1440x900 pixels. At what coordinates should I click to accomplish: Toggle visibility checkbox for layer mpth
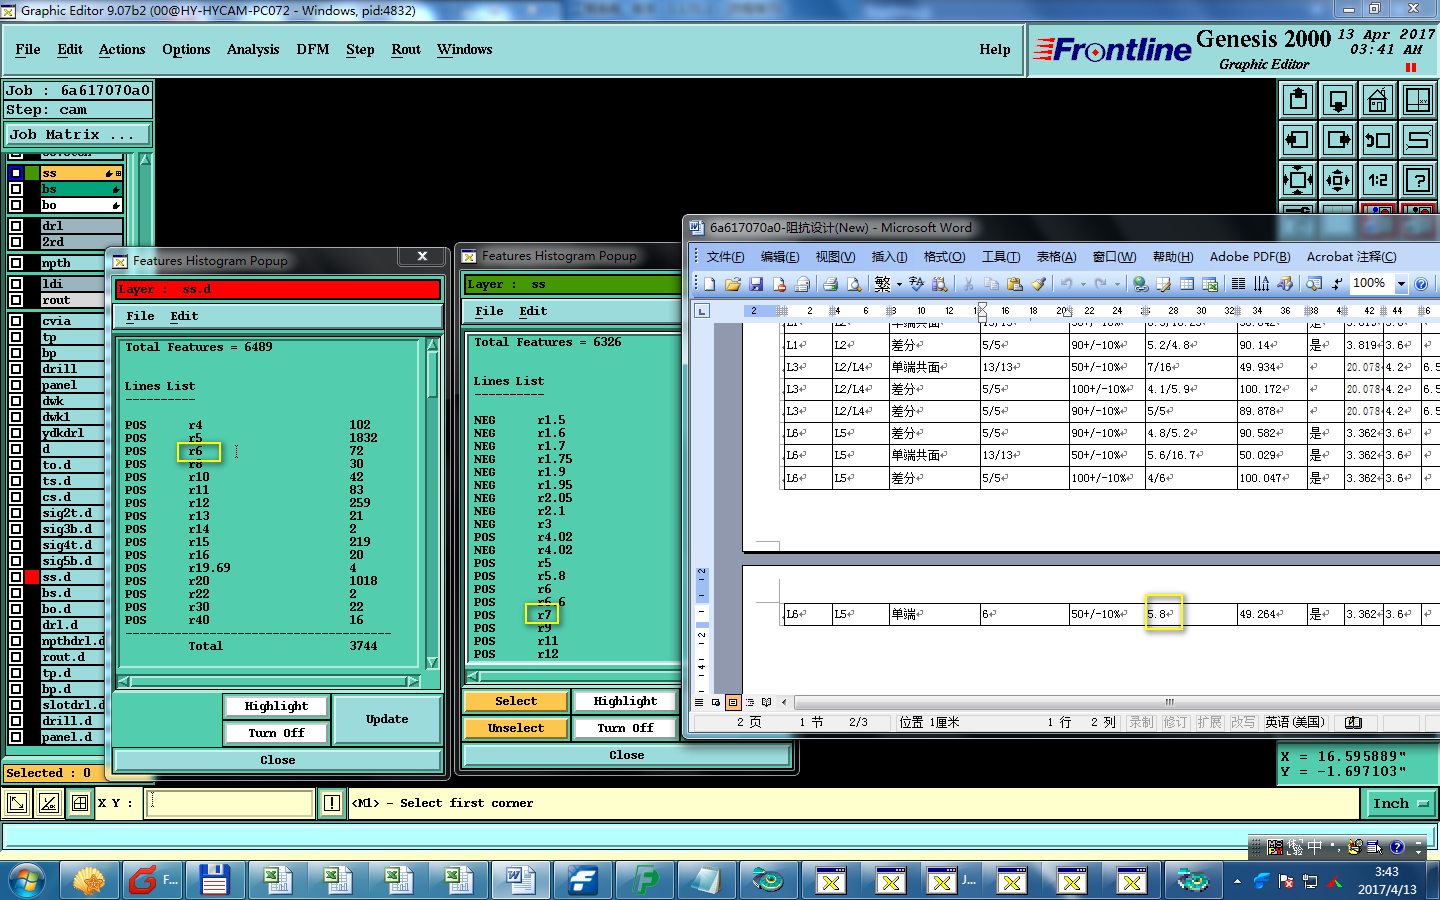pos(16,263)
